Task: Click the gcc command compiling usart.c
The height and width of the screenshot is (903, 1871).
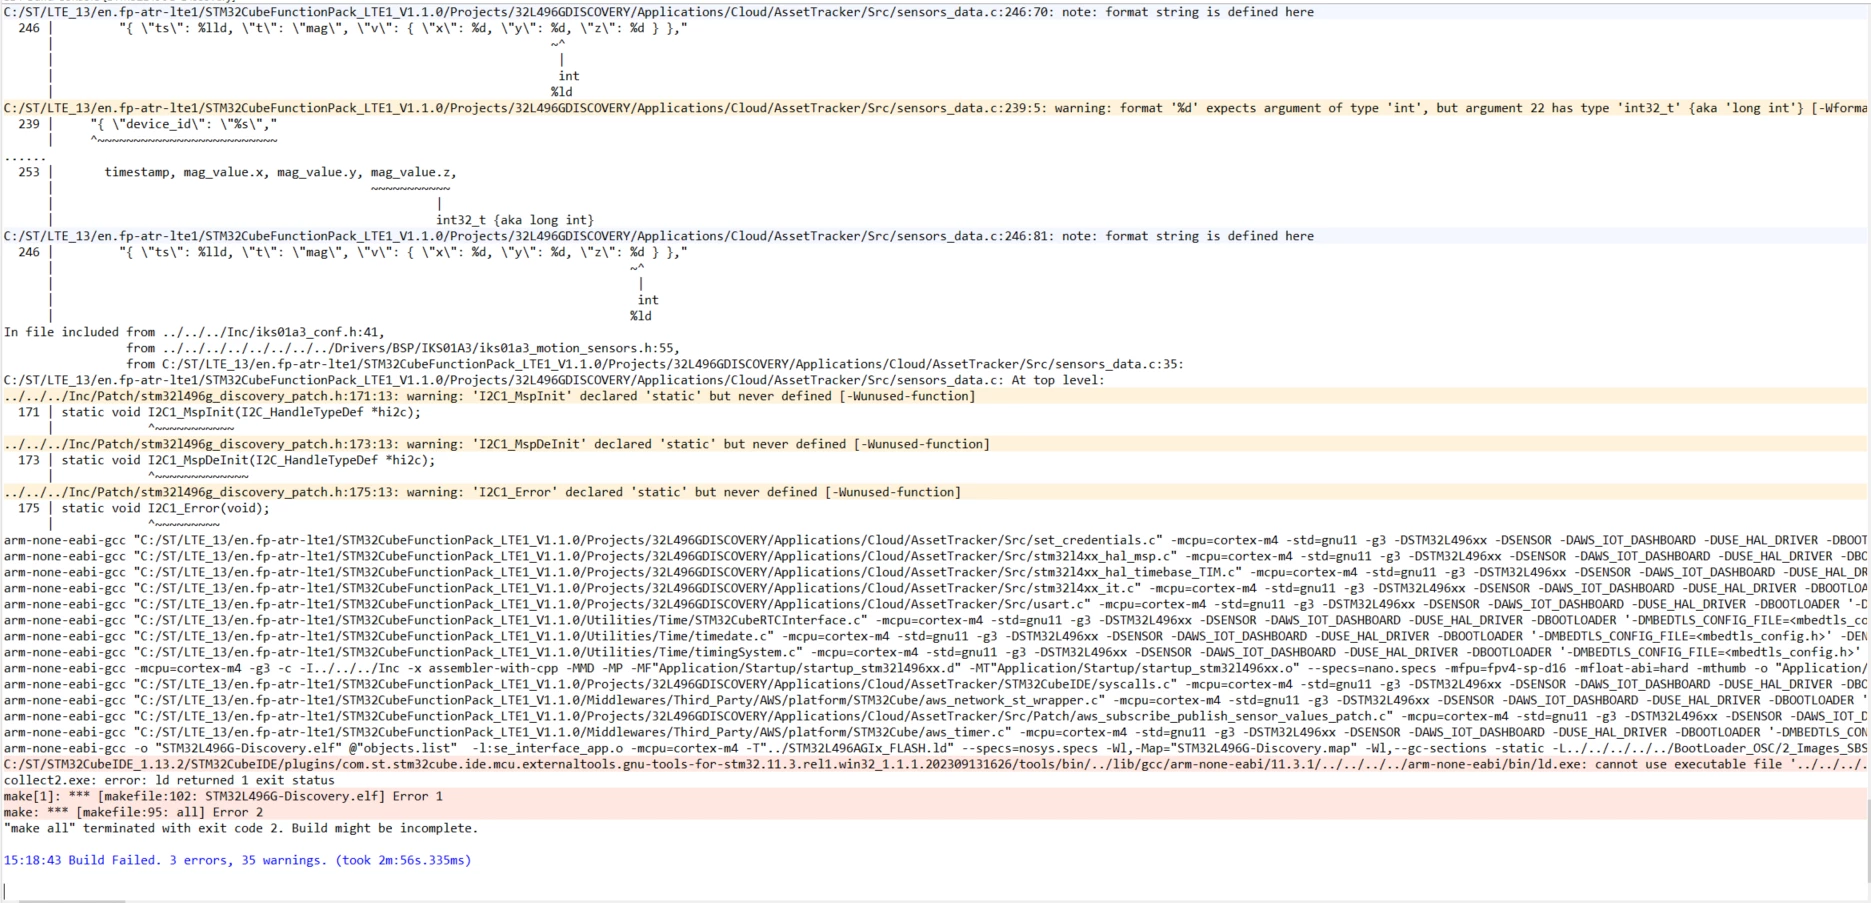Action: pos(935,604)
